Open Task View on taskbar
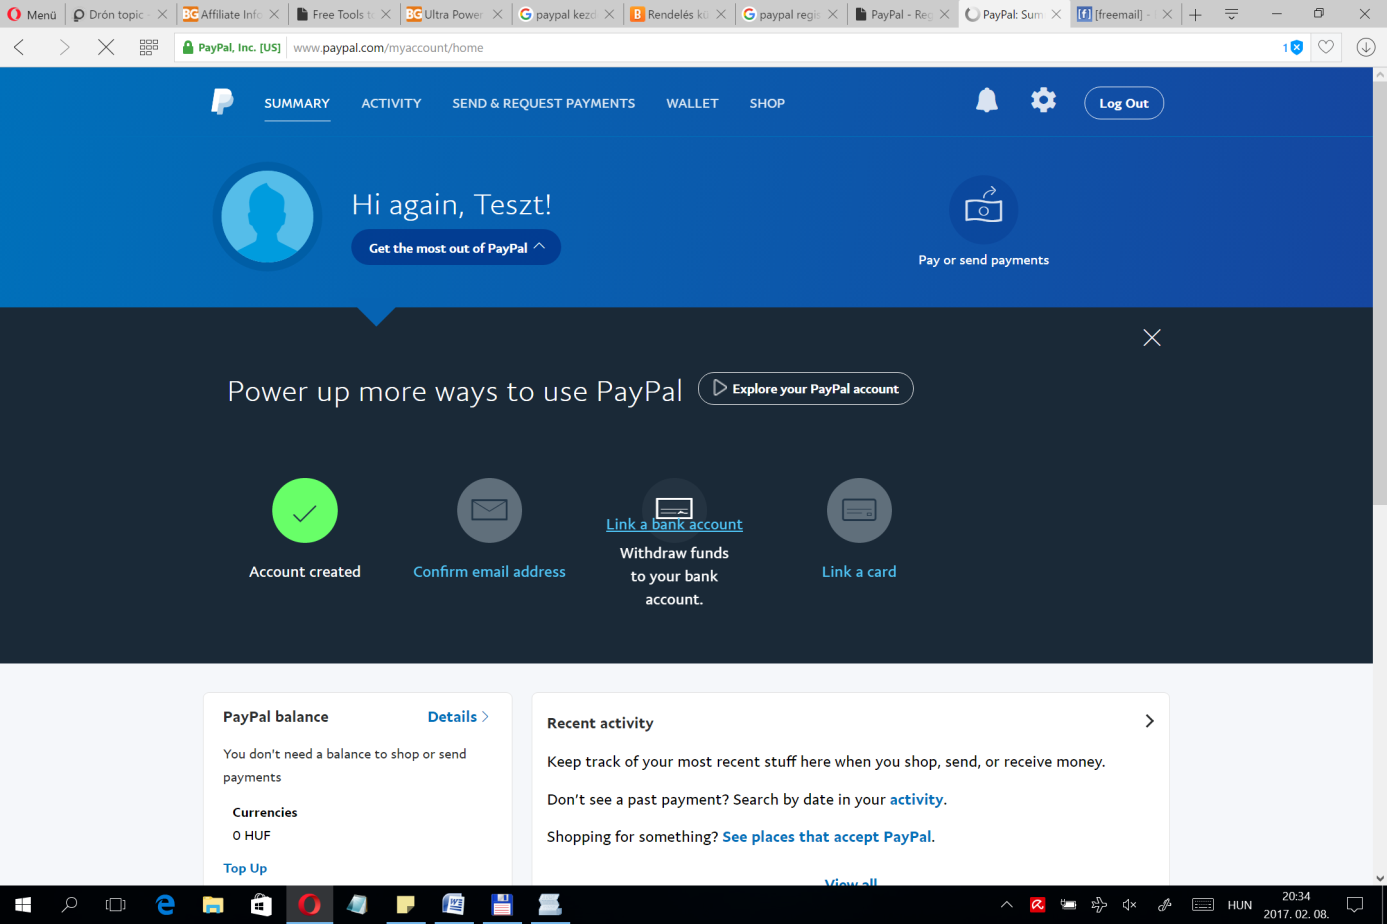This screenshot has height=924, width=1387. (x=116, y=905)
